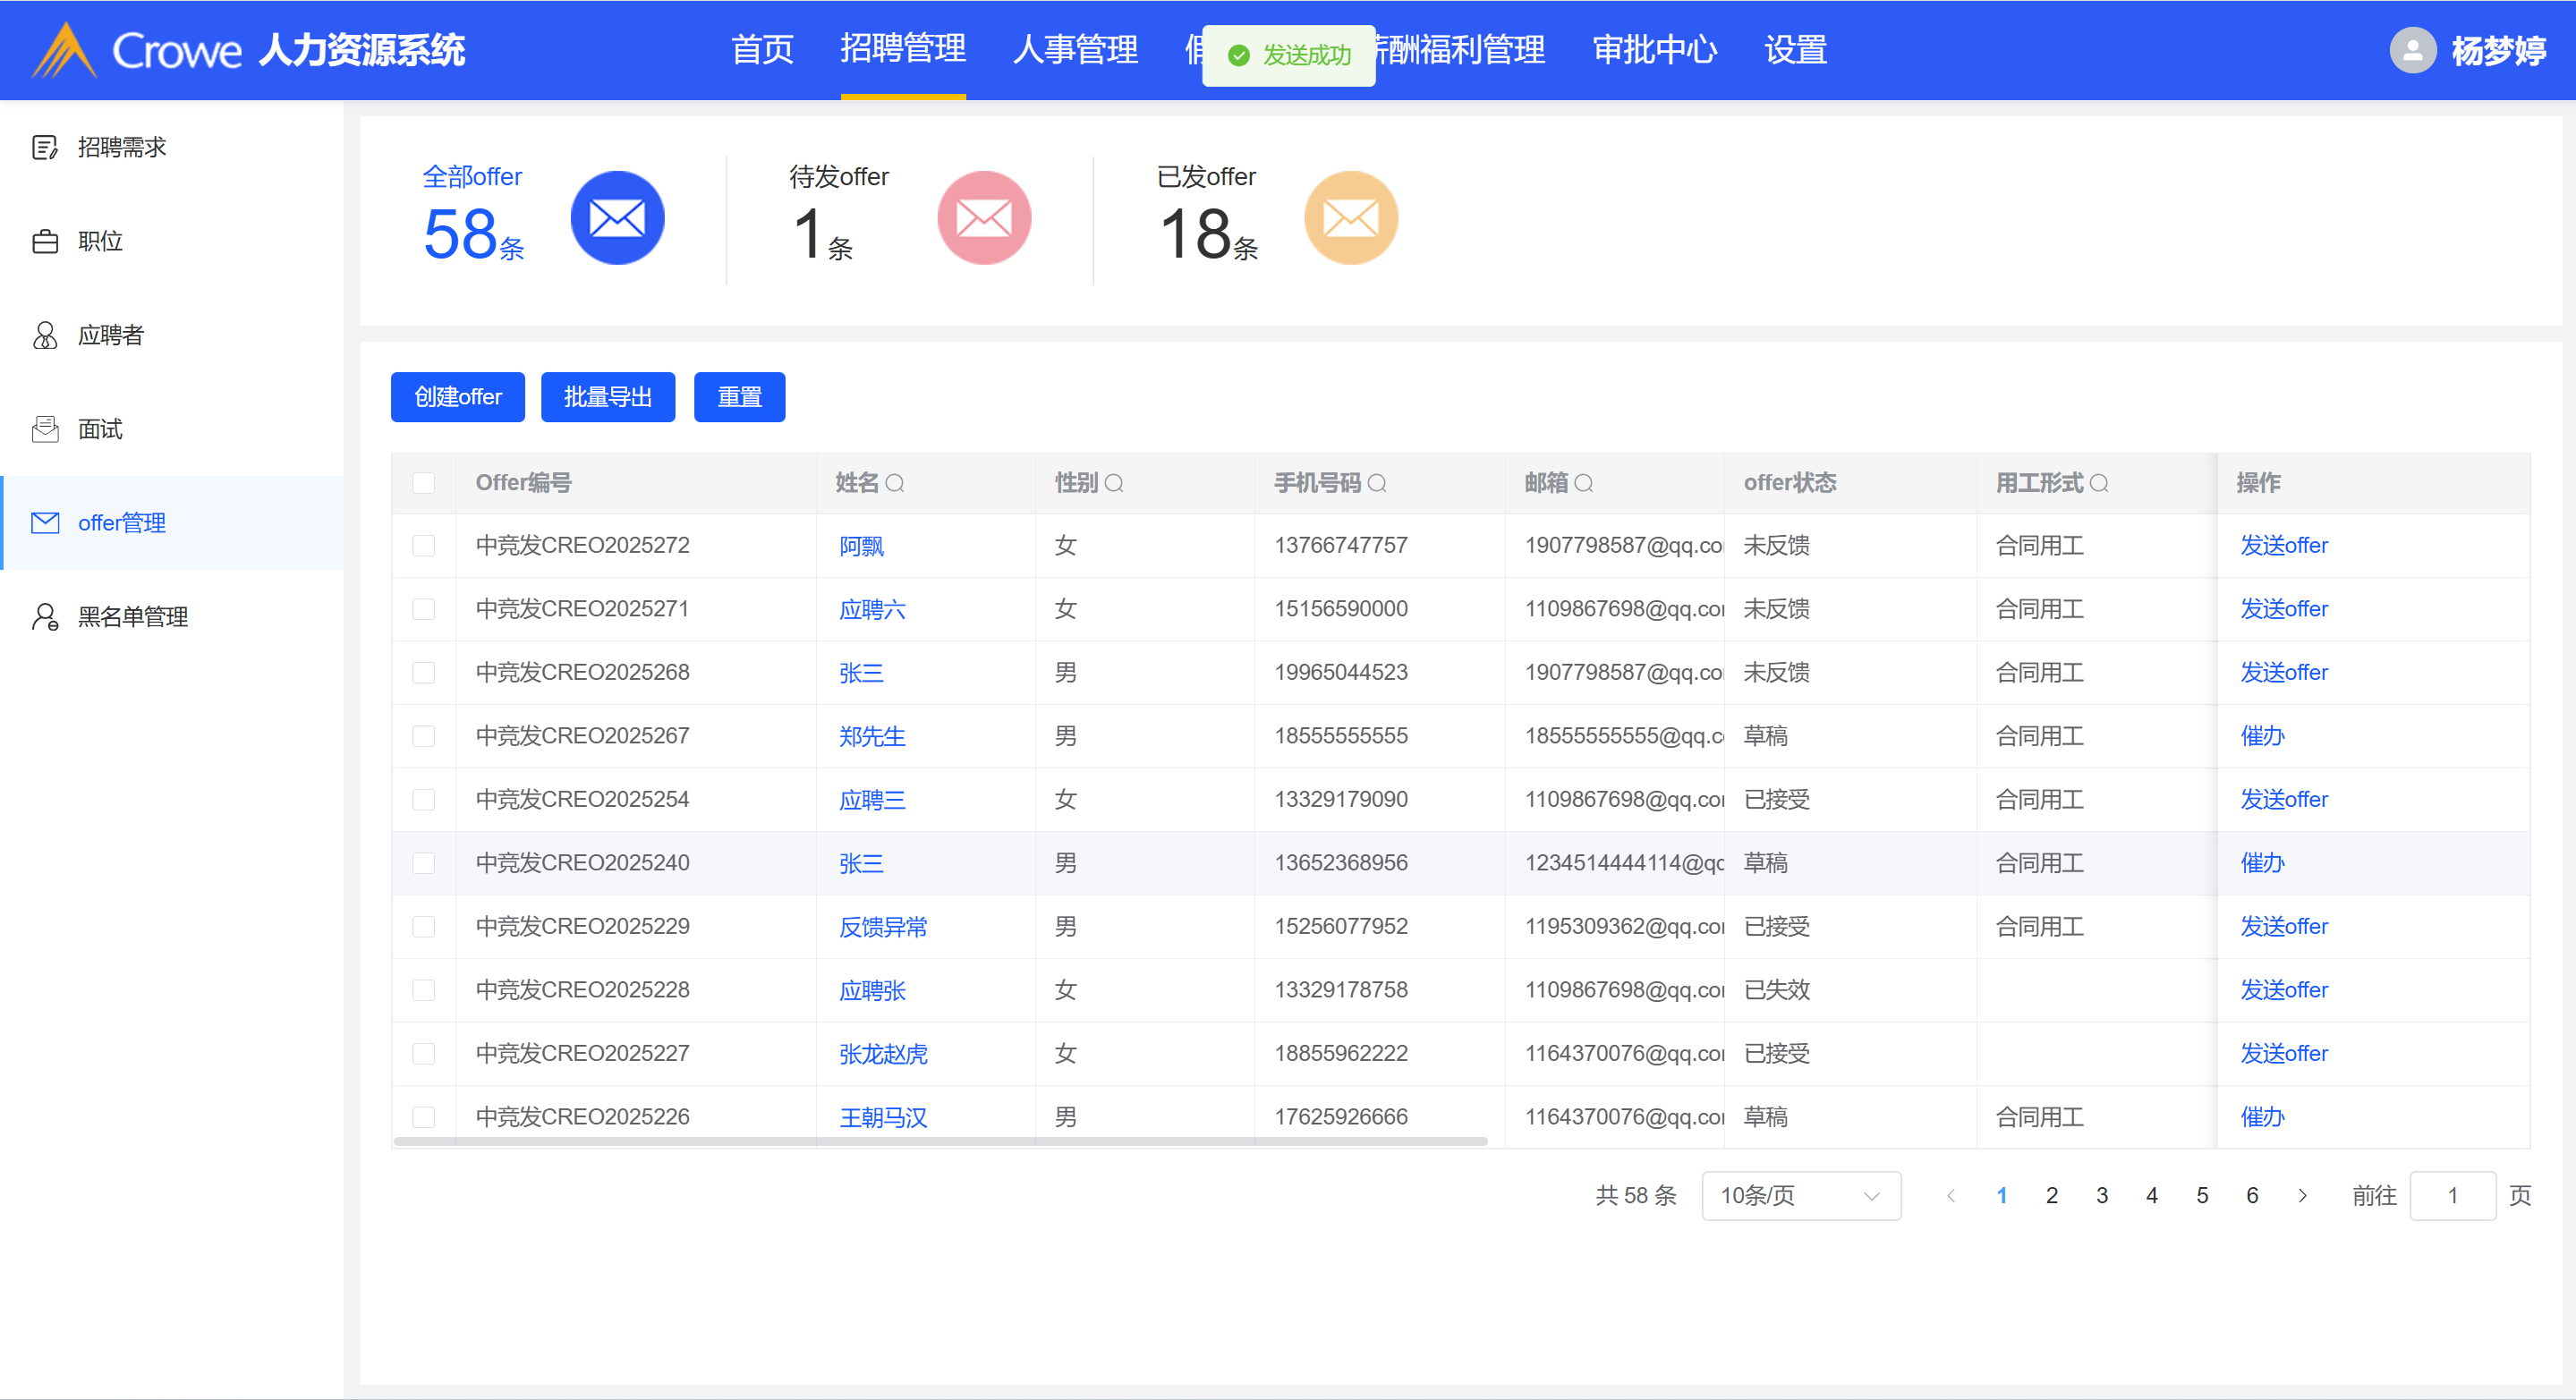Screen dimensions: 2576x1400
Task: Click the 前往 page number input field
Action: click(x=2452, y=1196)
